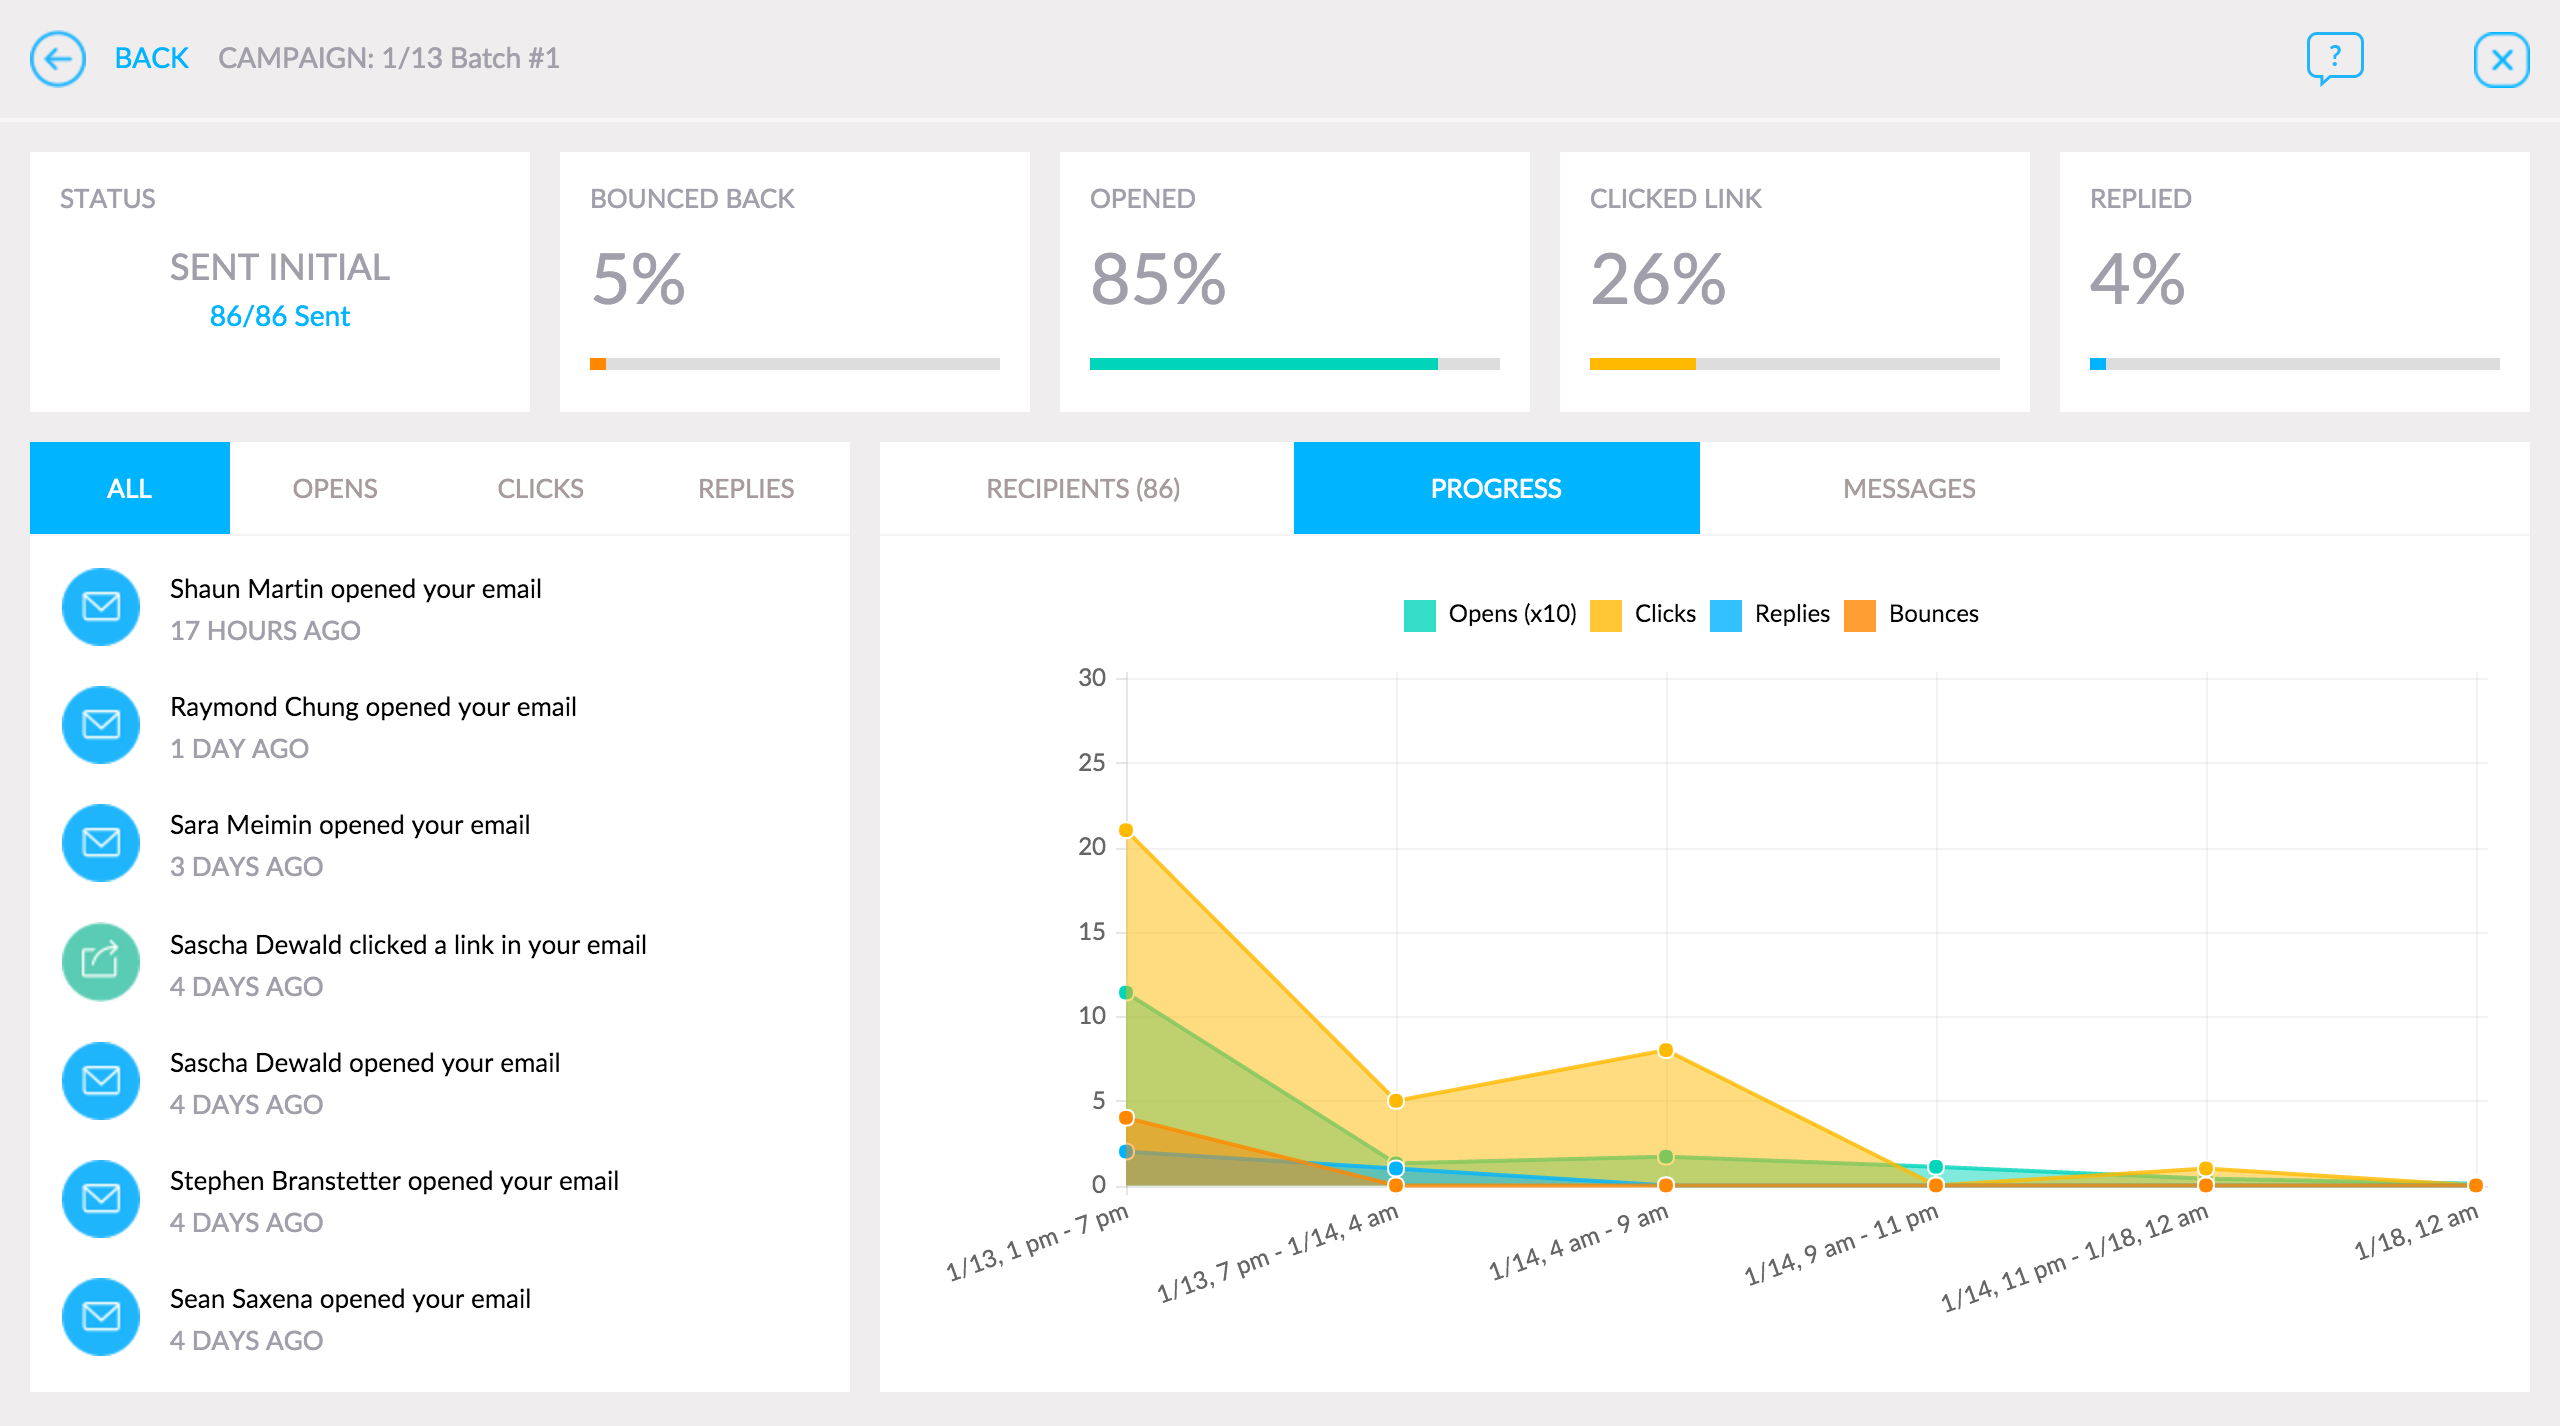Click envelope icon beside Sara Meimin activity
Image resolution: width=2560 pixels, height=1426 pixels.
pyautogui.click(x=101, y=843)
